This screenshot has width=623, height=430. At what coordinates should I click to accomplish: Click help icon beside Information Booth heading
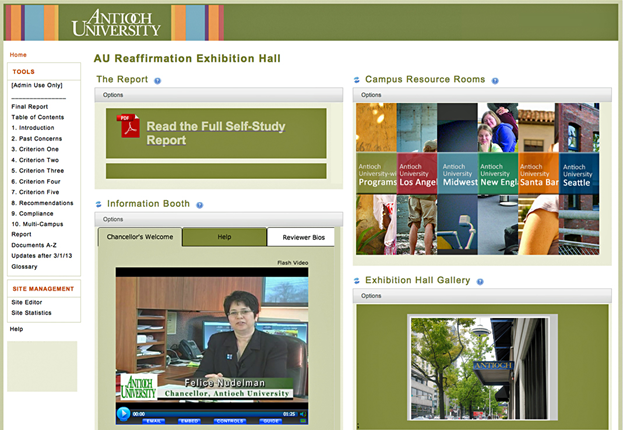tap(199, 205)
